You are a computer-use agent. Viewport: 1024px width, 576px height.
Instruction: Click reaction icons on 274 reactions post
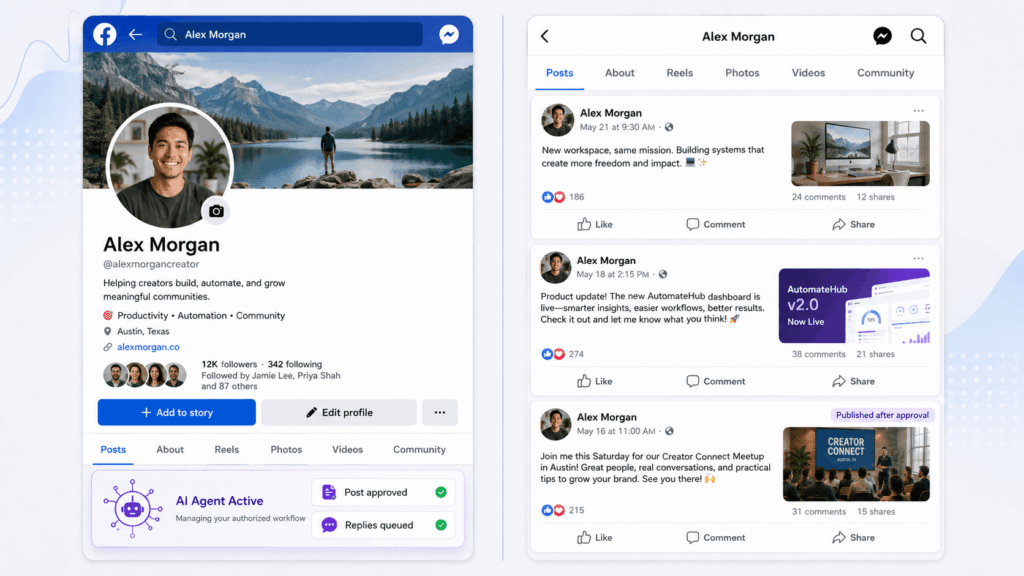click(x=553, y=354)
